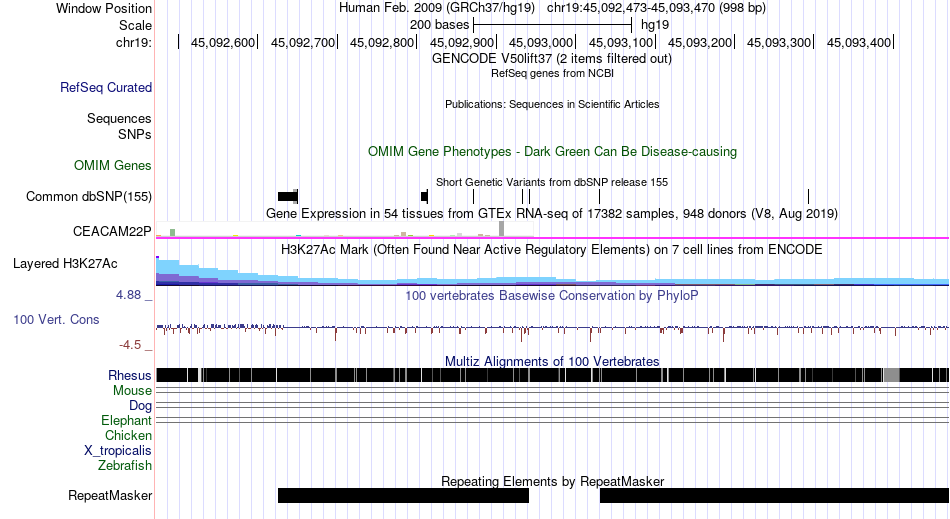Viewport: 950px width, 519px height.
Task: Click the right RepeatMasker element block
Action: coord(774,495)
